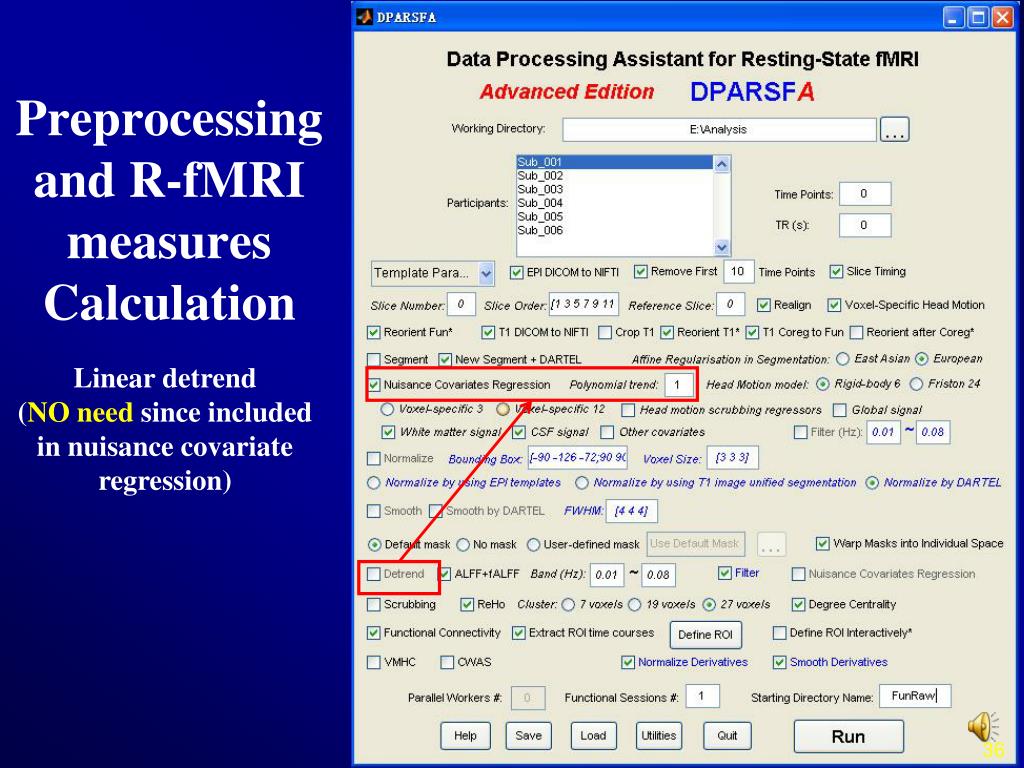Select Rigid-body 6 head motion model
The image size is (1024, 768).
click(x=823, y=384)
